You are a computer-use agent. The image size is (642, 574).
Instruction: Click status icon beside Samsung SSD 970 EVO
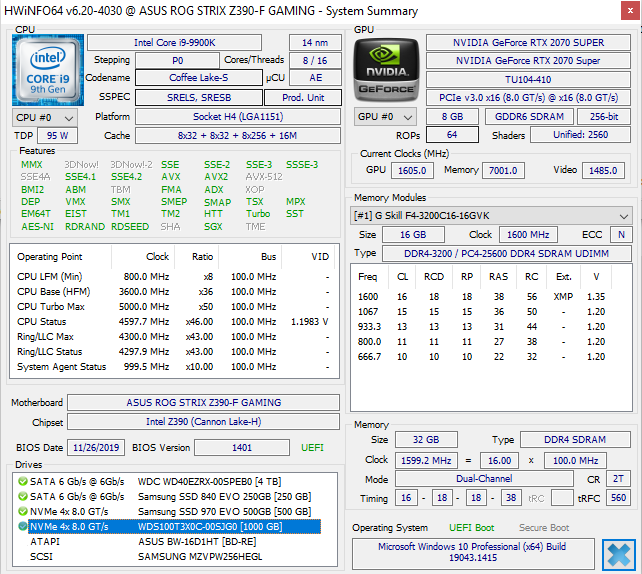point(23,511)
